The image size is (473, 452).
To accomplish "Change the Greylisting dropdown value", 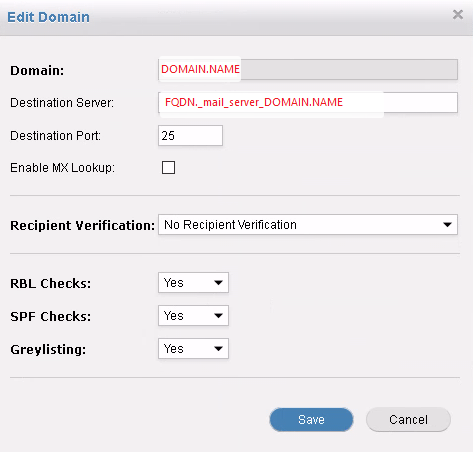I will [193, 349].
